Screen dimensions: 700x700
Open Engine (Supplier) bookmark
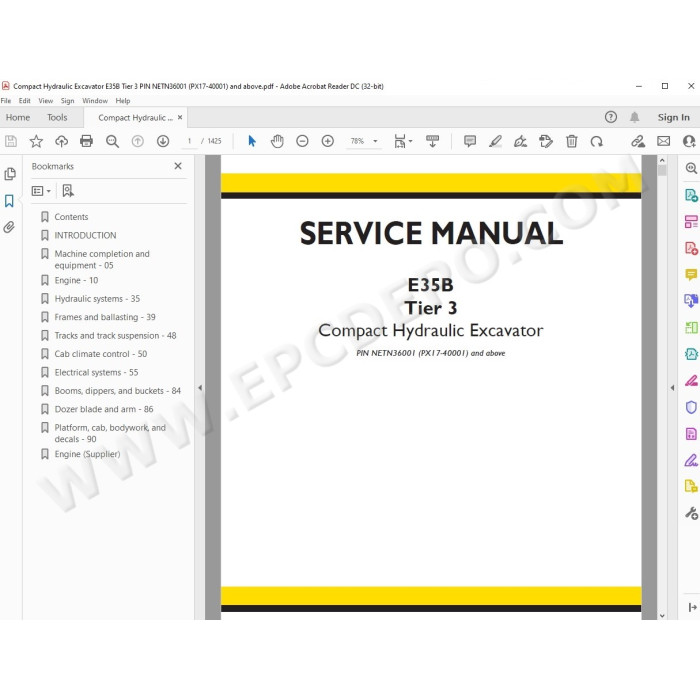(x=87, y=454)
